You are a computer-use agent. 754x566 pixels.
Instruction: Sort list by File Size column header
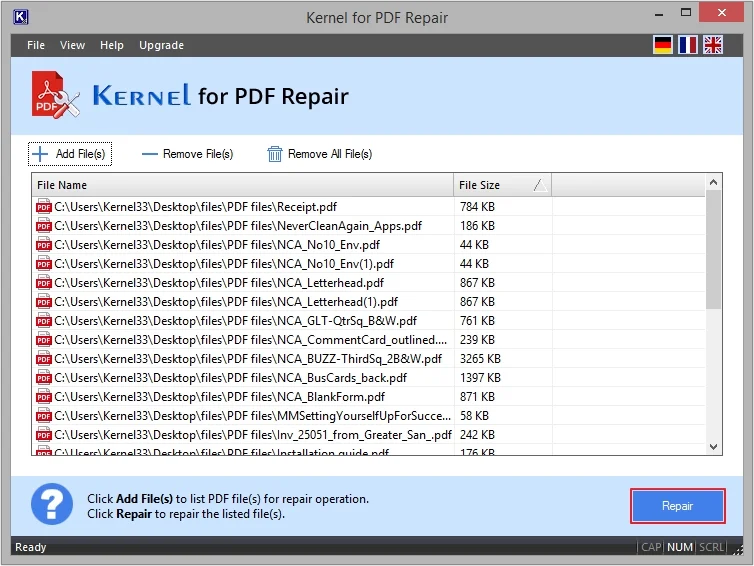503,185
